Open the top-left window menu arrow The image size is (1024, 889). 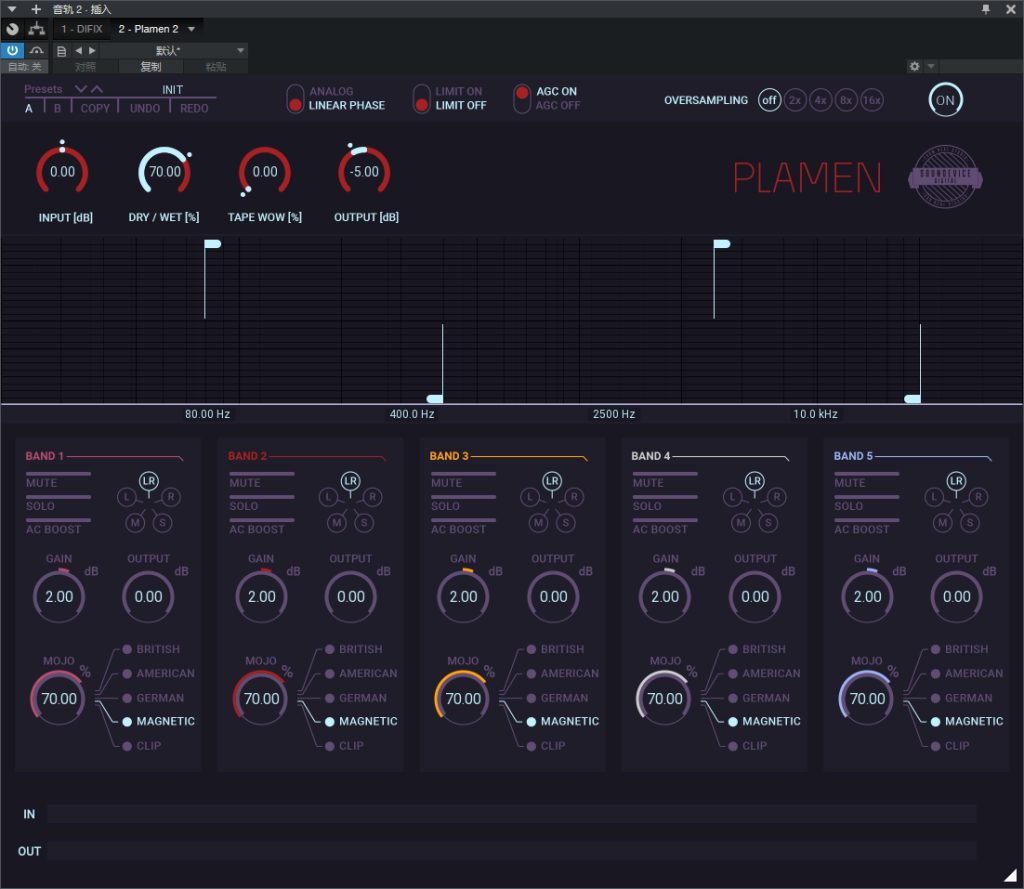click(x=12, y=9)
